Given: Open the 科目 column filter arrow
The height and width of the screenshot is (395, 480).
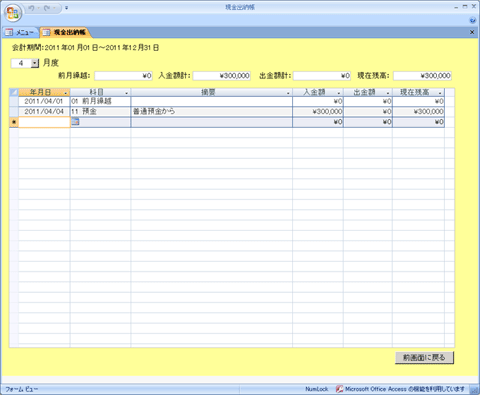Looking at the screenshot, I should pos(126,93).
